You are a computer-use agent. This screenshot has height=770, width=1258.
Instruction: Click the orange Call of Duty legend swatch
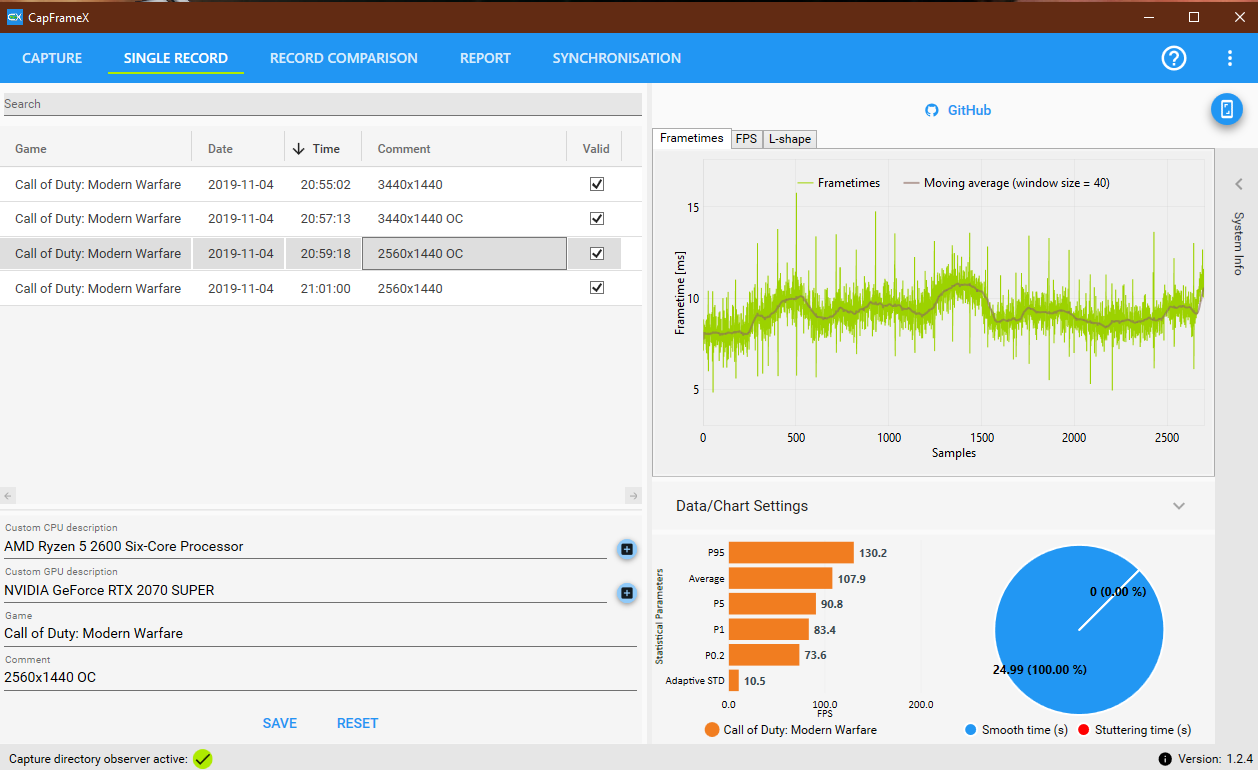click(712, 730)
